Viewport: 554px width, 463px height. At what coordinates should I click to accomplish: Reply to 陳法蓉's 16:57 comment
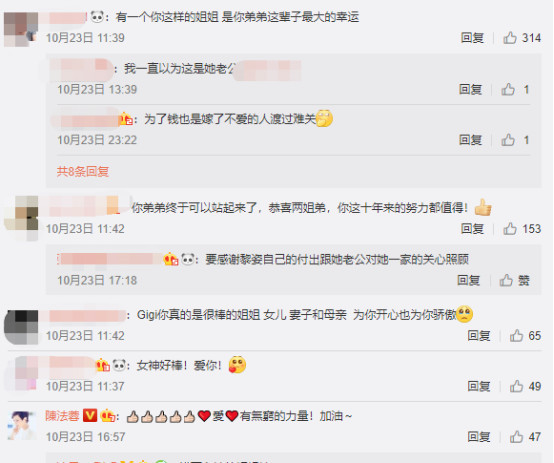pos(479,437)
